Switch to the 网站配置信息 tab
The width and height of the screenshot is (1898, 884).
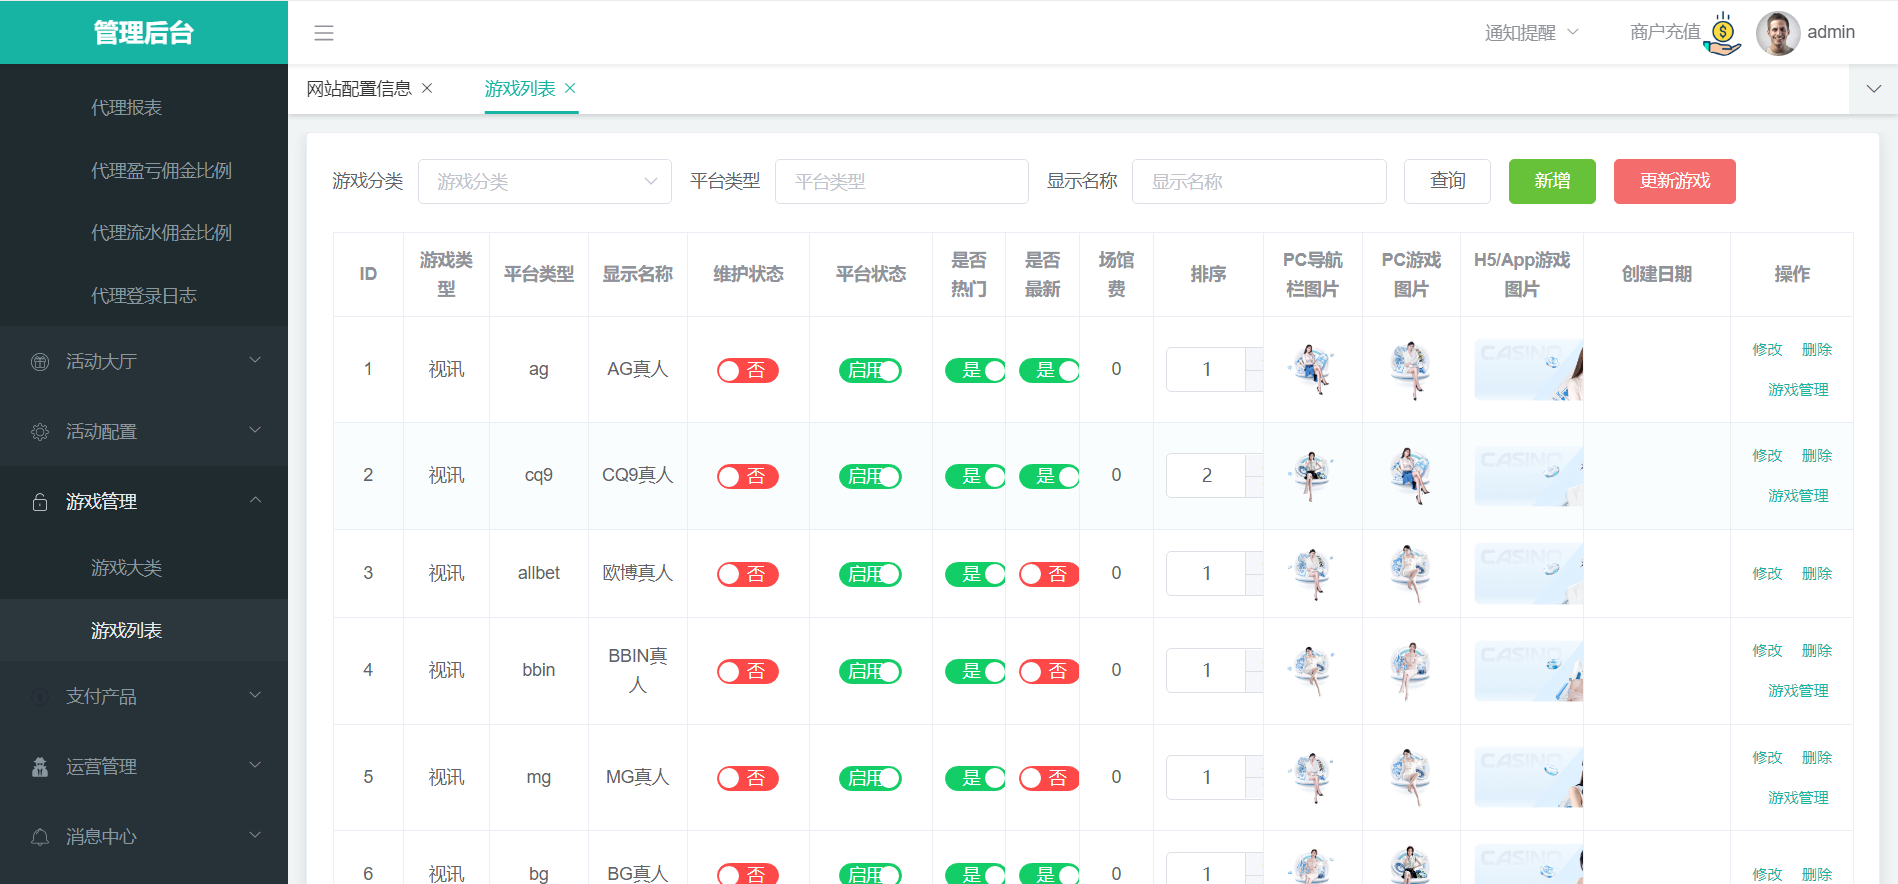(359, 89)
